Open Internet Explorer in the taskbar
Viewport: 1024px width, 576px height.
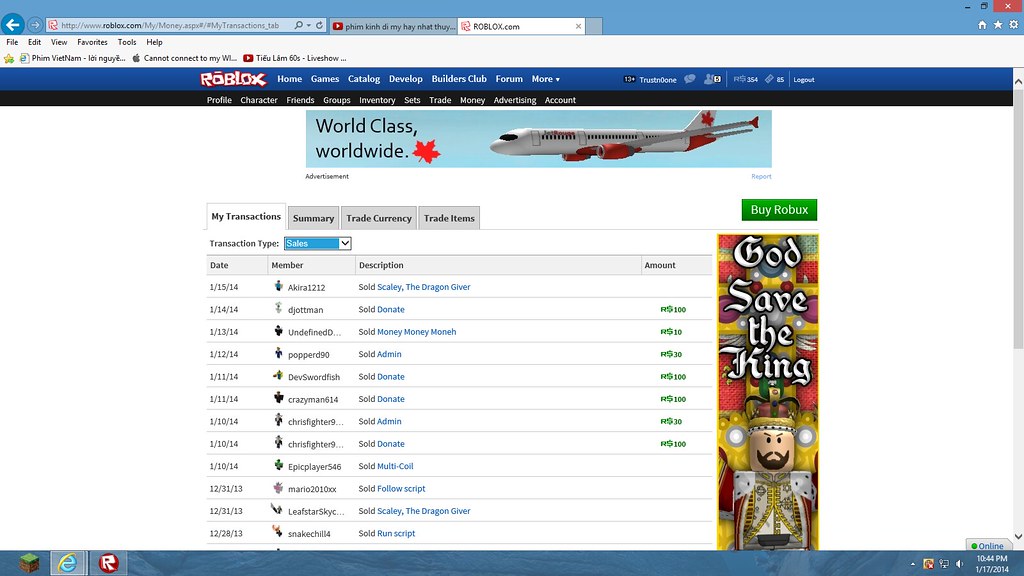[x=68, y=562]
